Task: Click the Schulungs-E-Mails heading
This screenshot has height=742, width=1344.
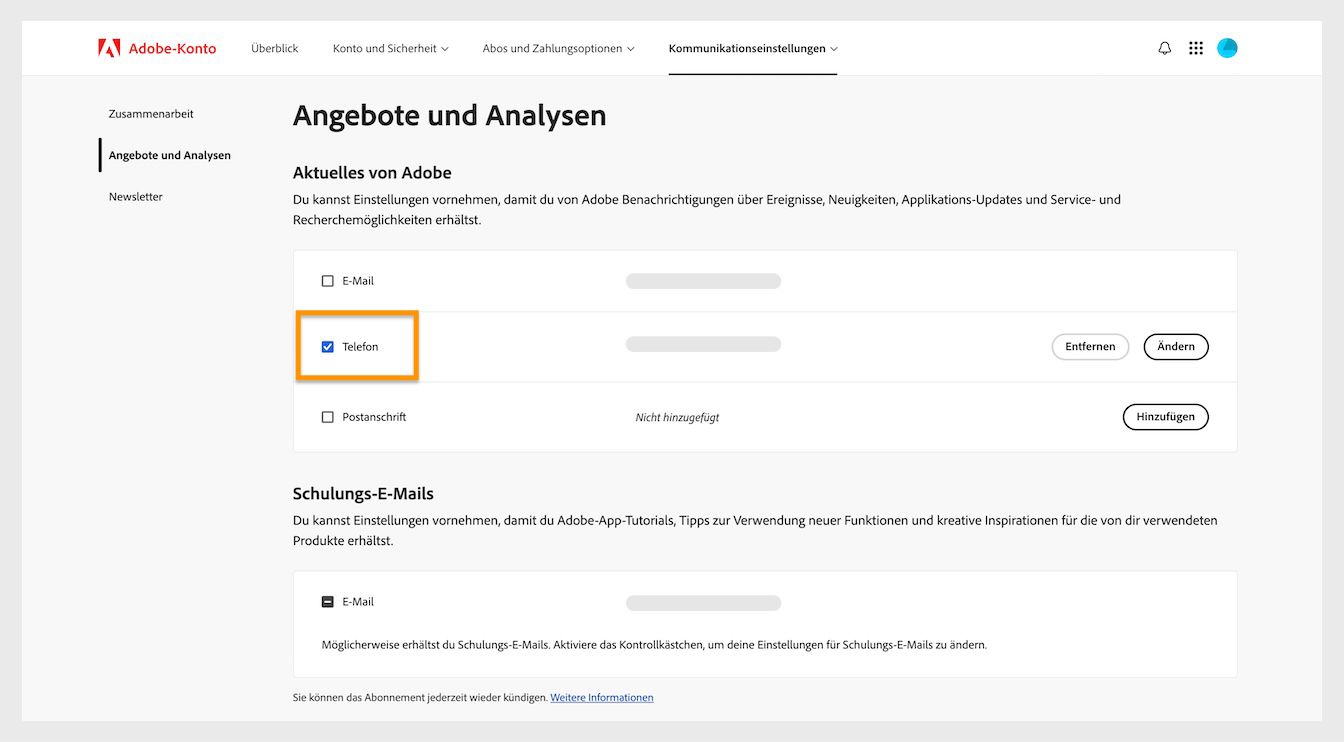Action: pos(363,494)
